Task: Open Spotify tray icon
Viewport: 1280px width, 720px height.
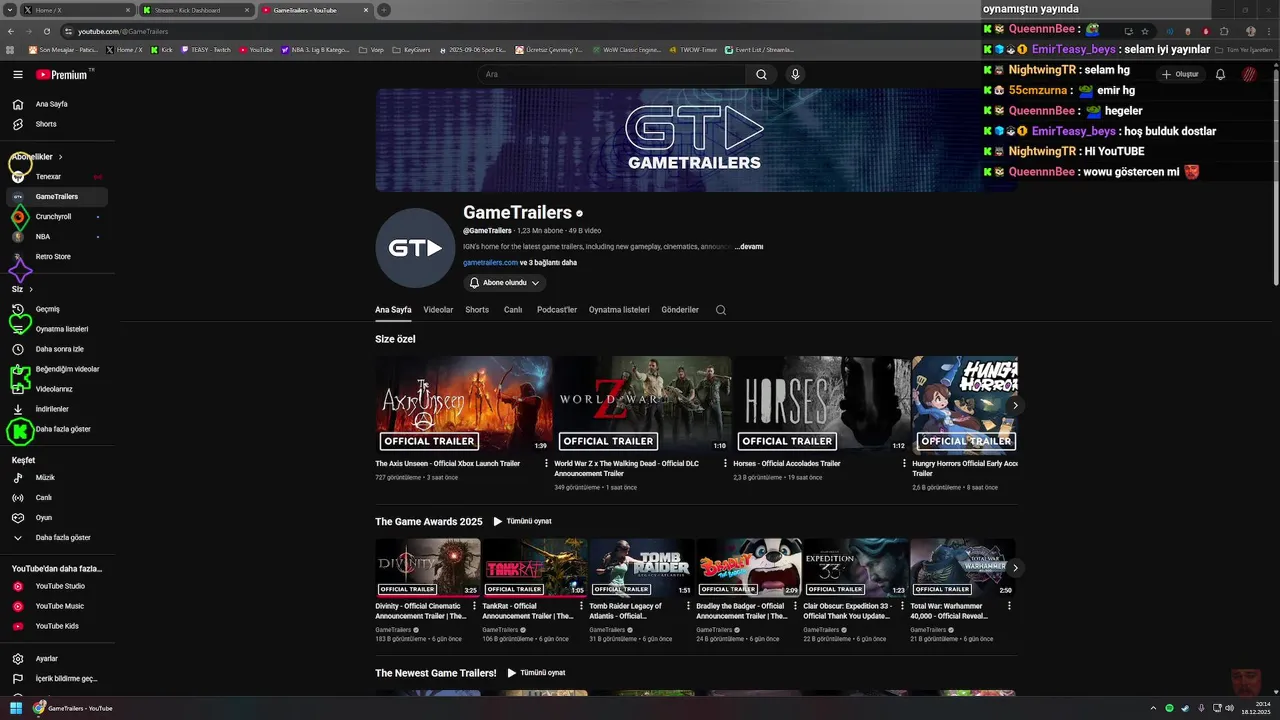Action: (1169, 708)
